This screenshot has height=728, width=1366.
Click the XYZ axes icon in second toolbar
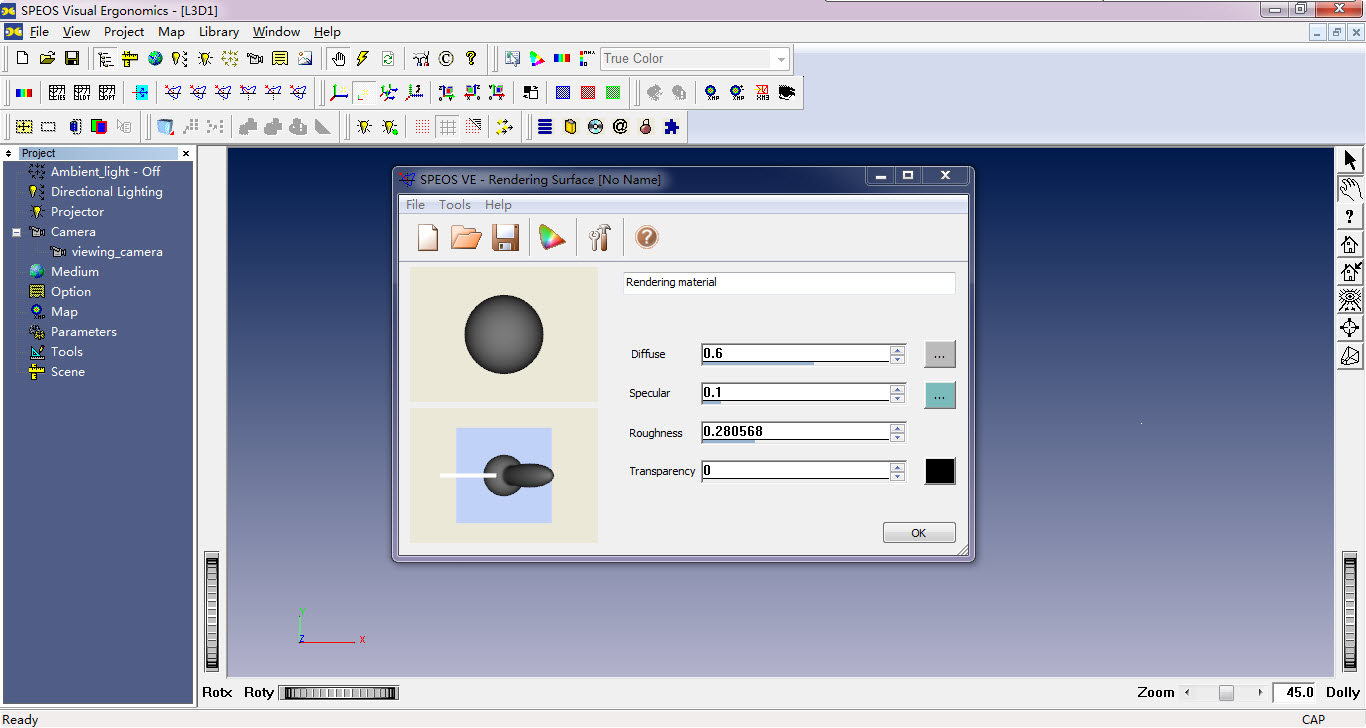(x=340, y=93)
